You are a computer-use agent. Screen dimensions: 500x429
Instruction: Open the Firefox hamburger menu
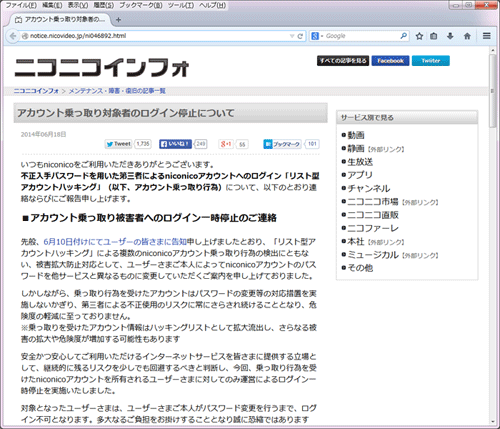pyautogui.click(x=487, y=36)
